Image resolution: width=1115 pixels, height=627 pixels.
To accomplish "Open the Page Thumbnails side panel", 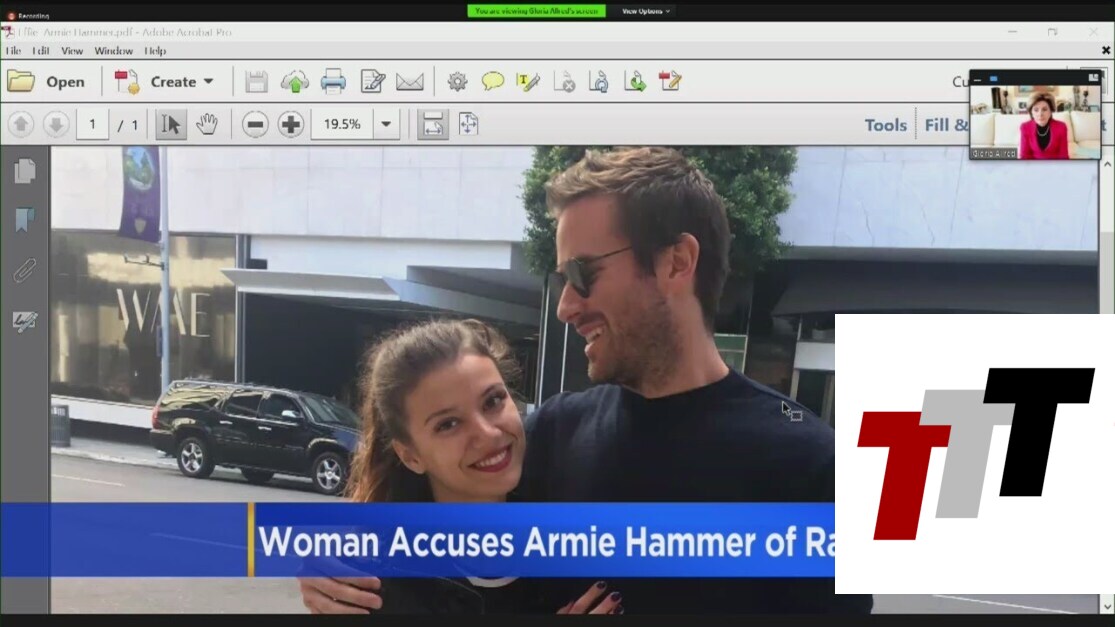I will (x=25, y=171).
